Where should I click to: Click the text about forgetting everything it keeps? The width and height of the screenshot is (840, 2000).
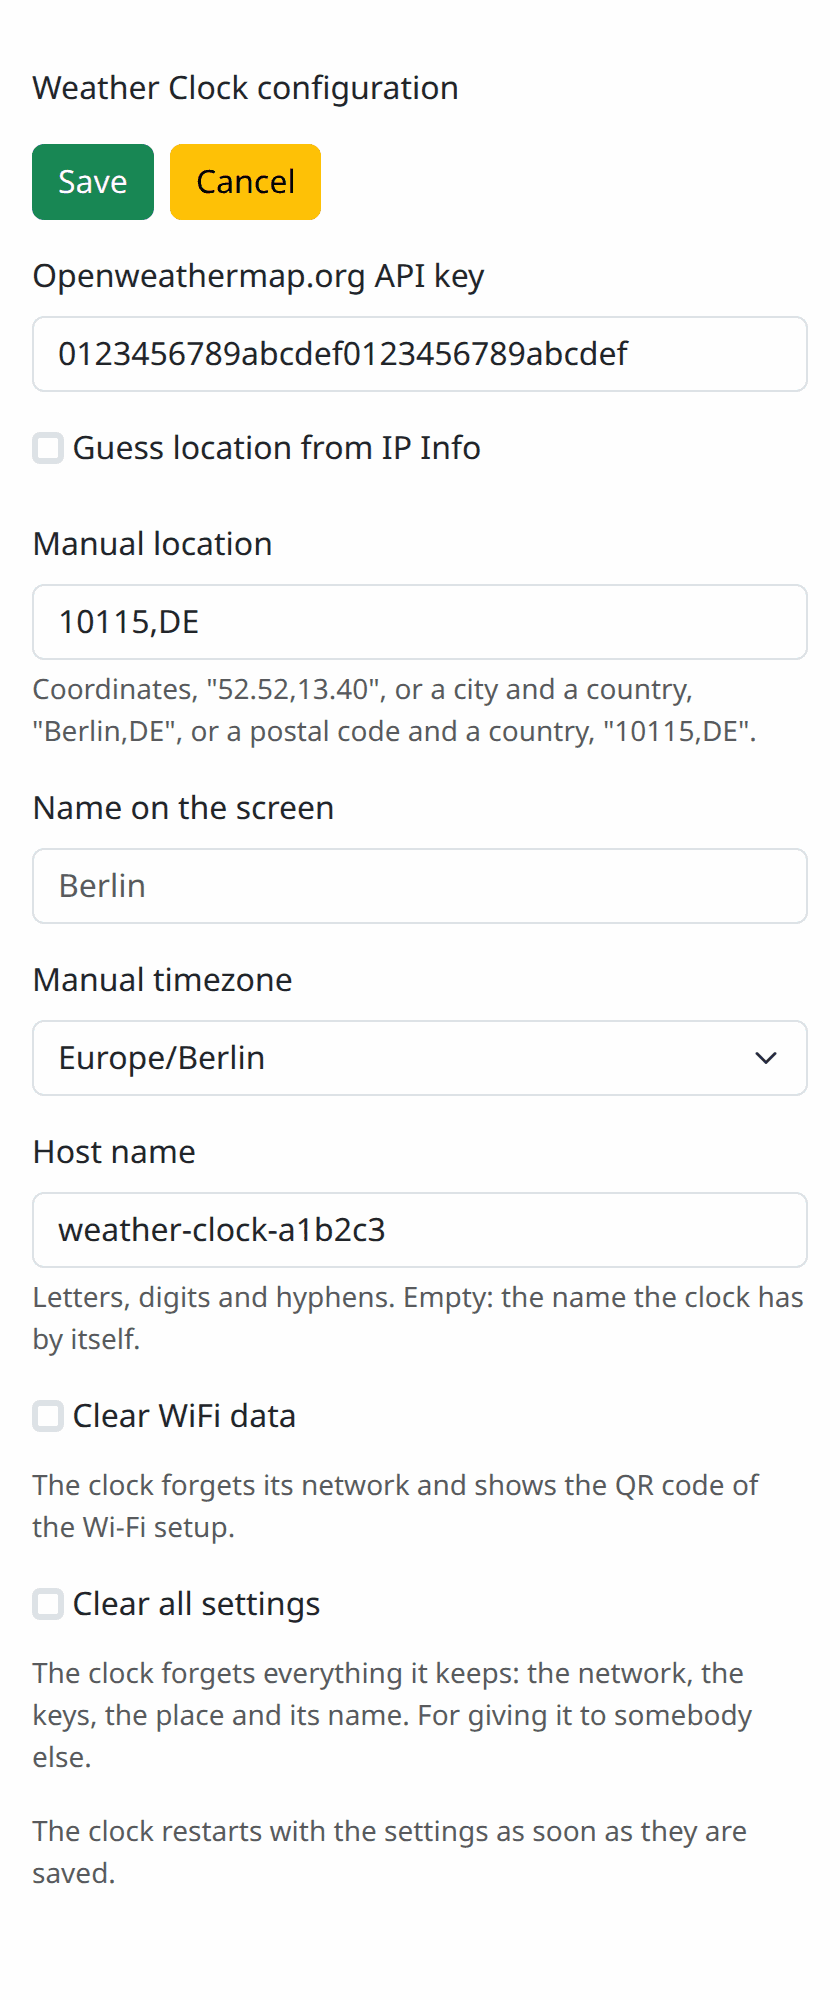[x=392, y=1715]
